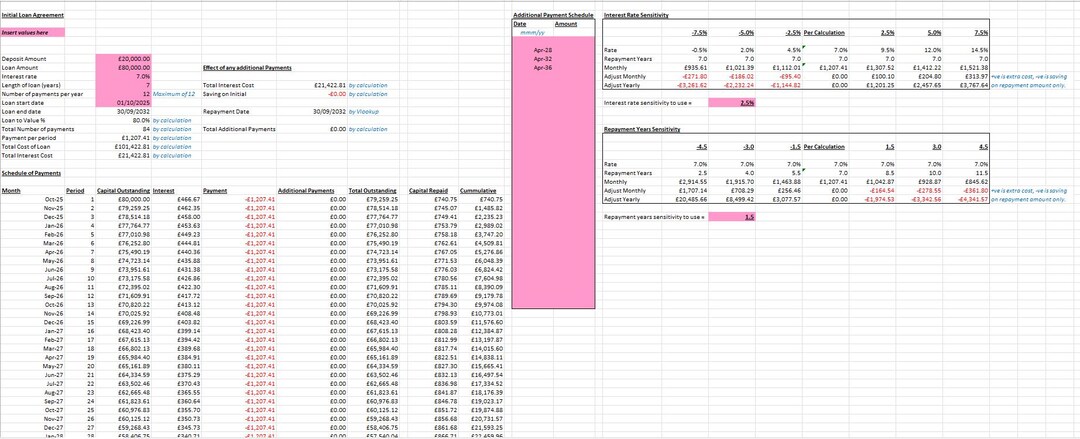Click the 'Capital Outstanding' column header
Screen dimensions: 1080x439
pos(123,190)
